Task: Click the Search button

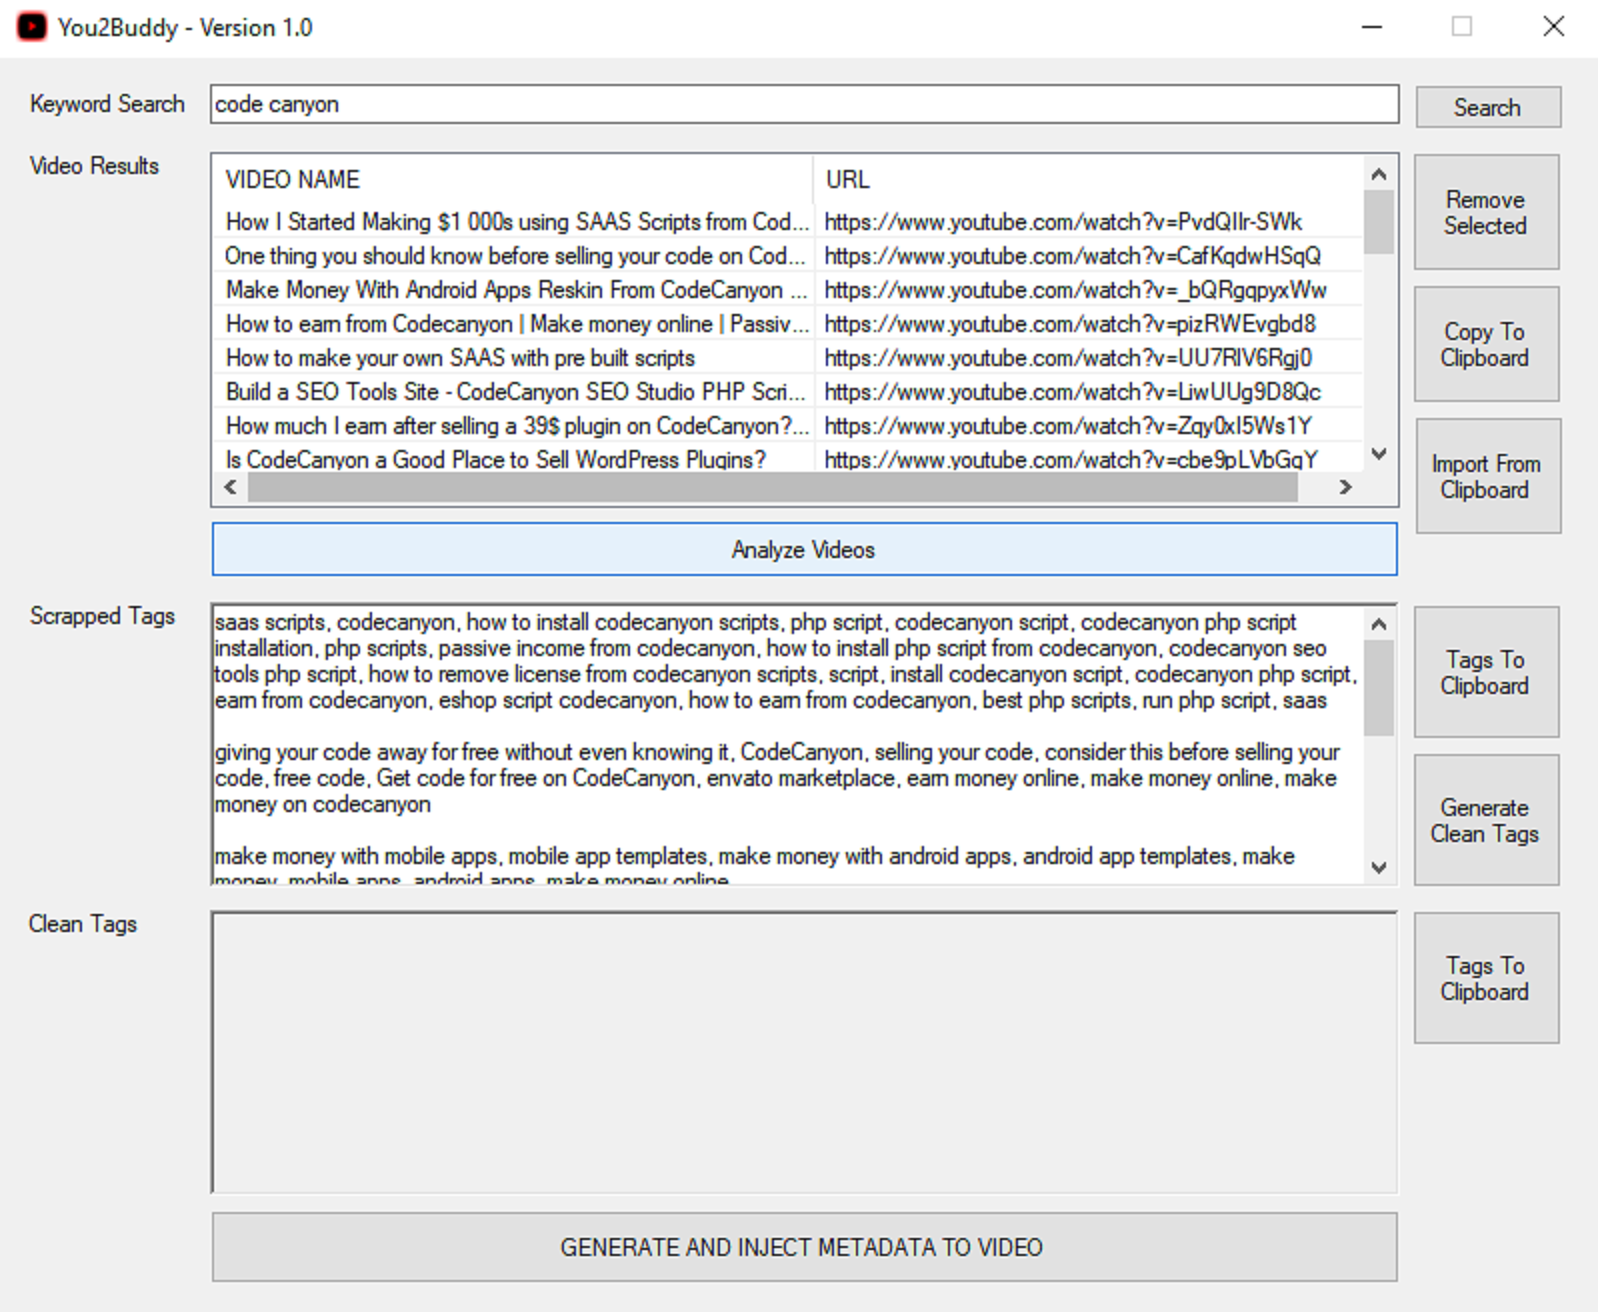Action: point(1487,107)
